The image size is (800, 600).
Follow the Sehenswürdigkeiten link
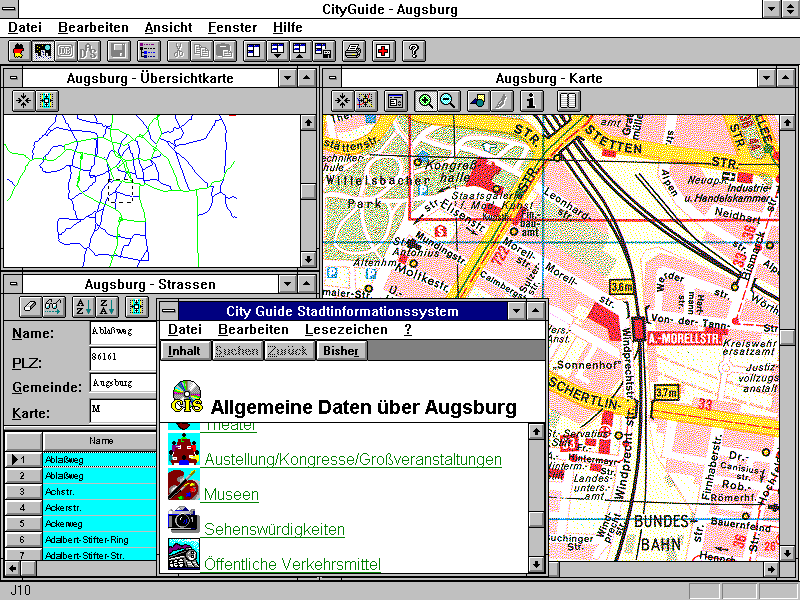point(274,529)
